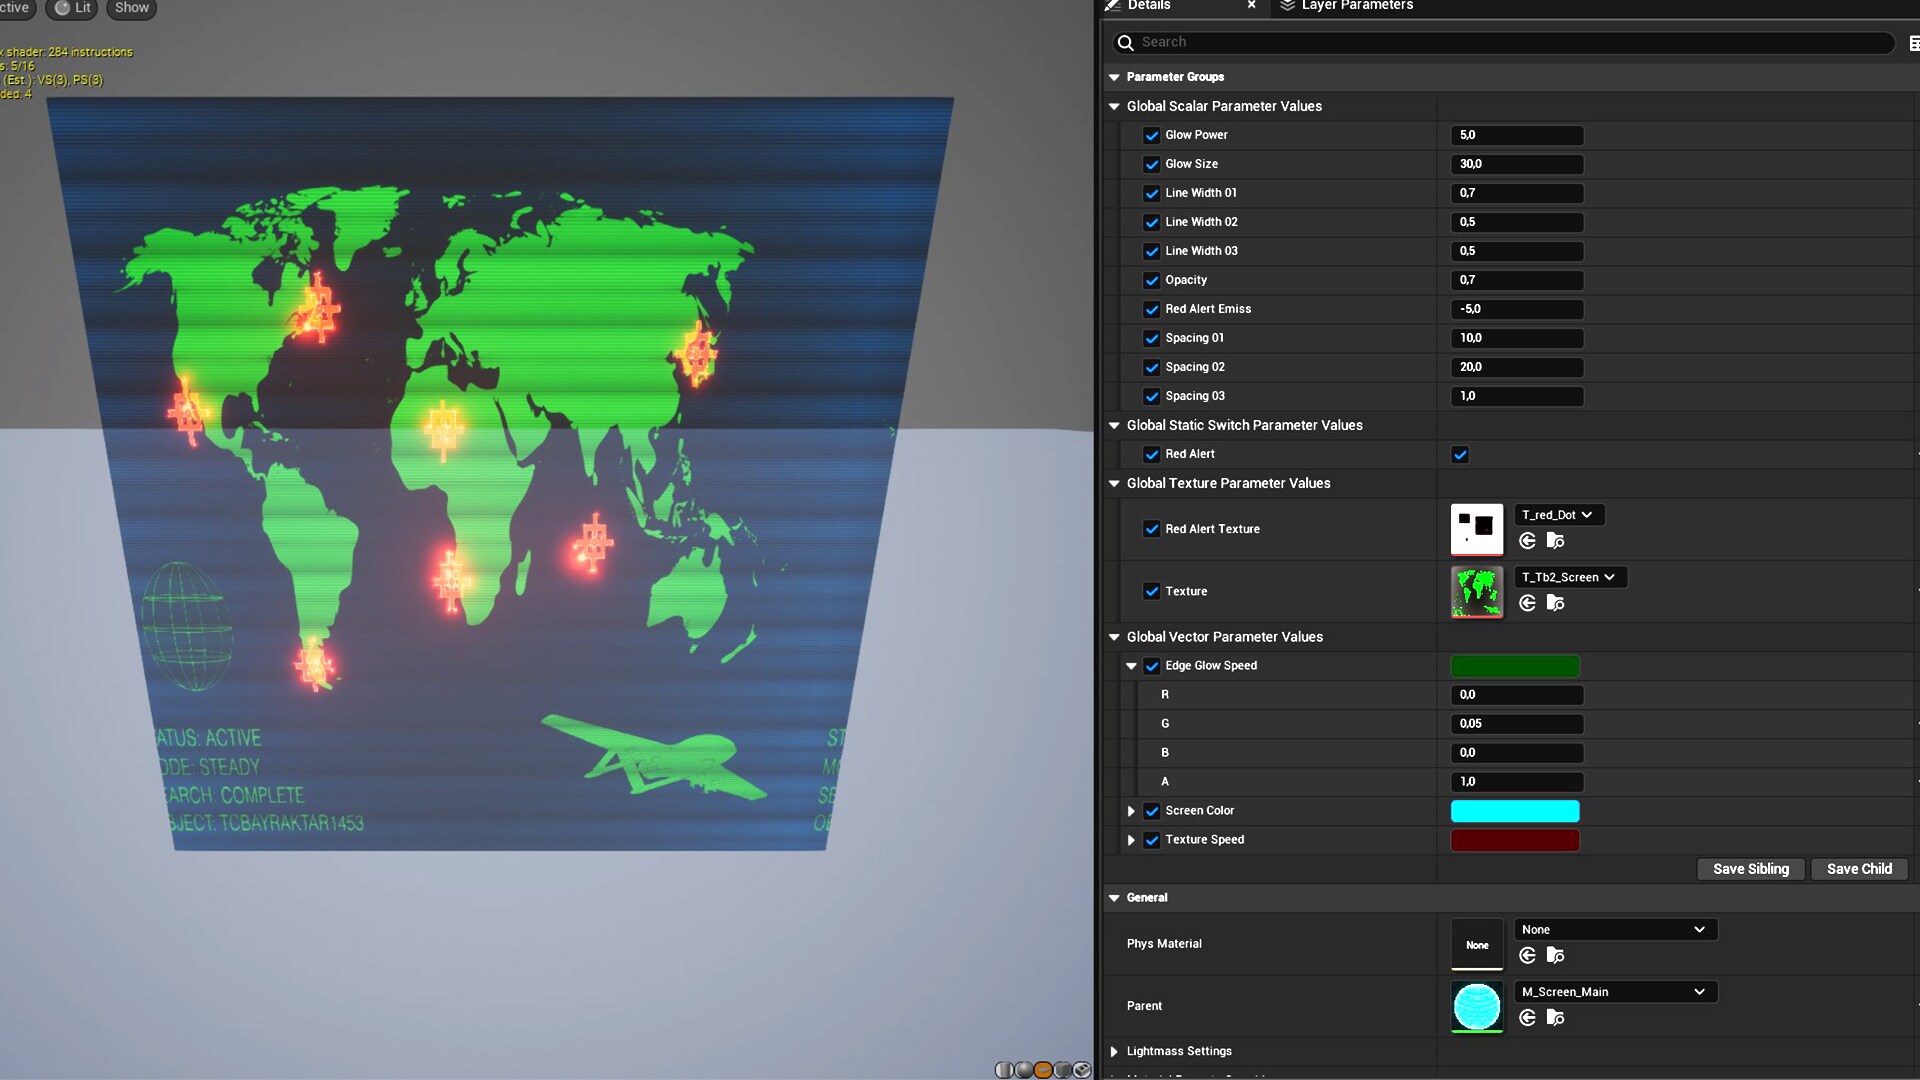The image size is (1920, 1080).
Task: Open the view settings icon right of the search field
Action: point(1914,42)
